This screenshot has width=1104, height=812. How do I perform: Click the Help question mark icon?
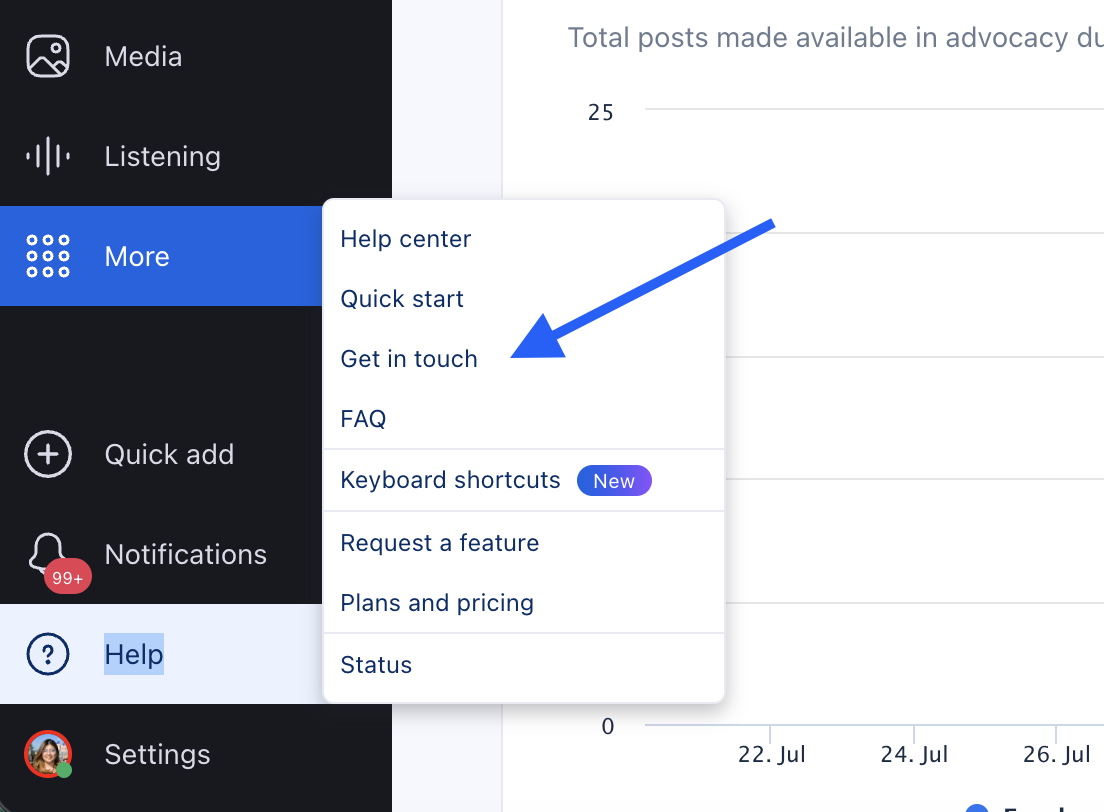(48, 654)
